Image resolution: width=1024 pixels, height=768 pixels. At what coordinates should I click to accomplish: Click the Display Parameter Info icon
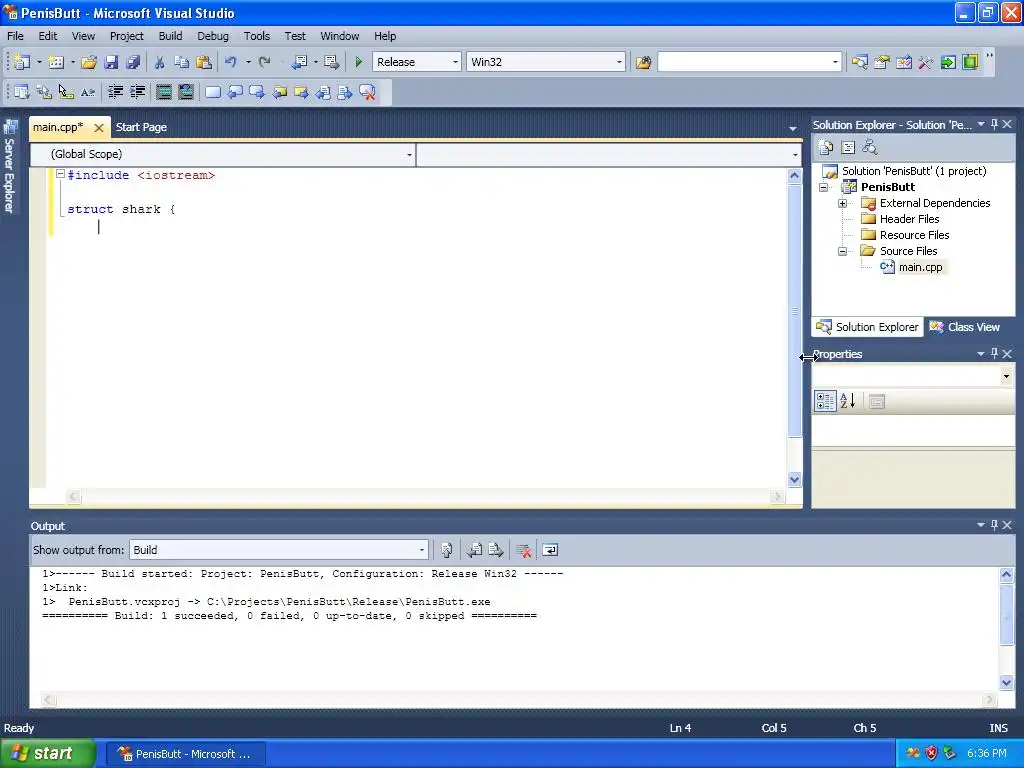[44, 92]
